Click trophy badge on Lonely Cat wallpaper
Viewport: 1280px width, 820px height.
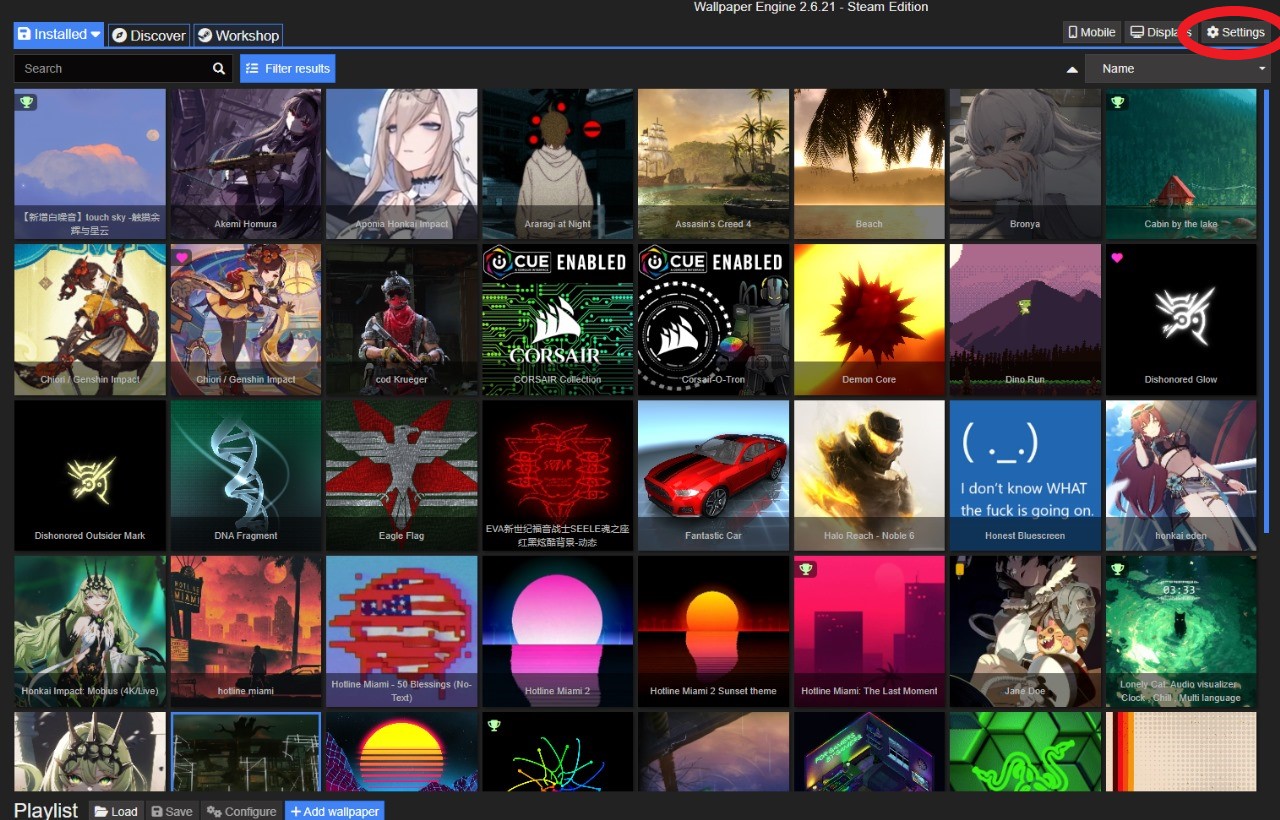click(1117, 569)
